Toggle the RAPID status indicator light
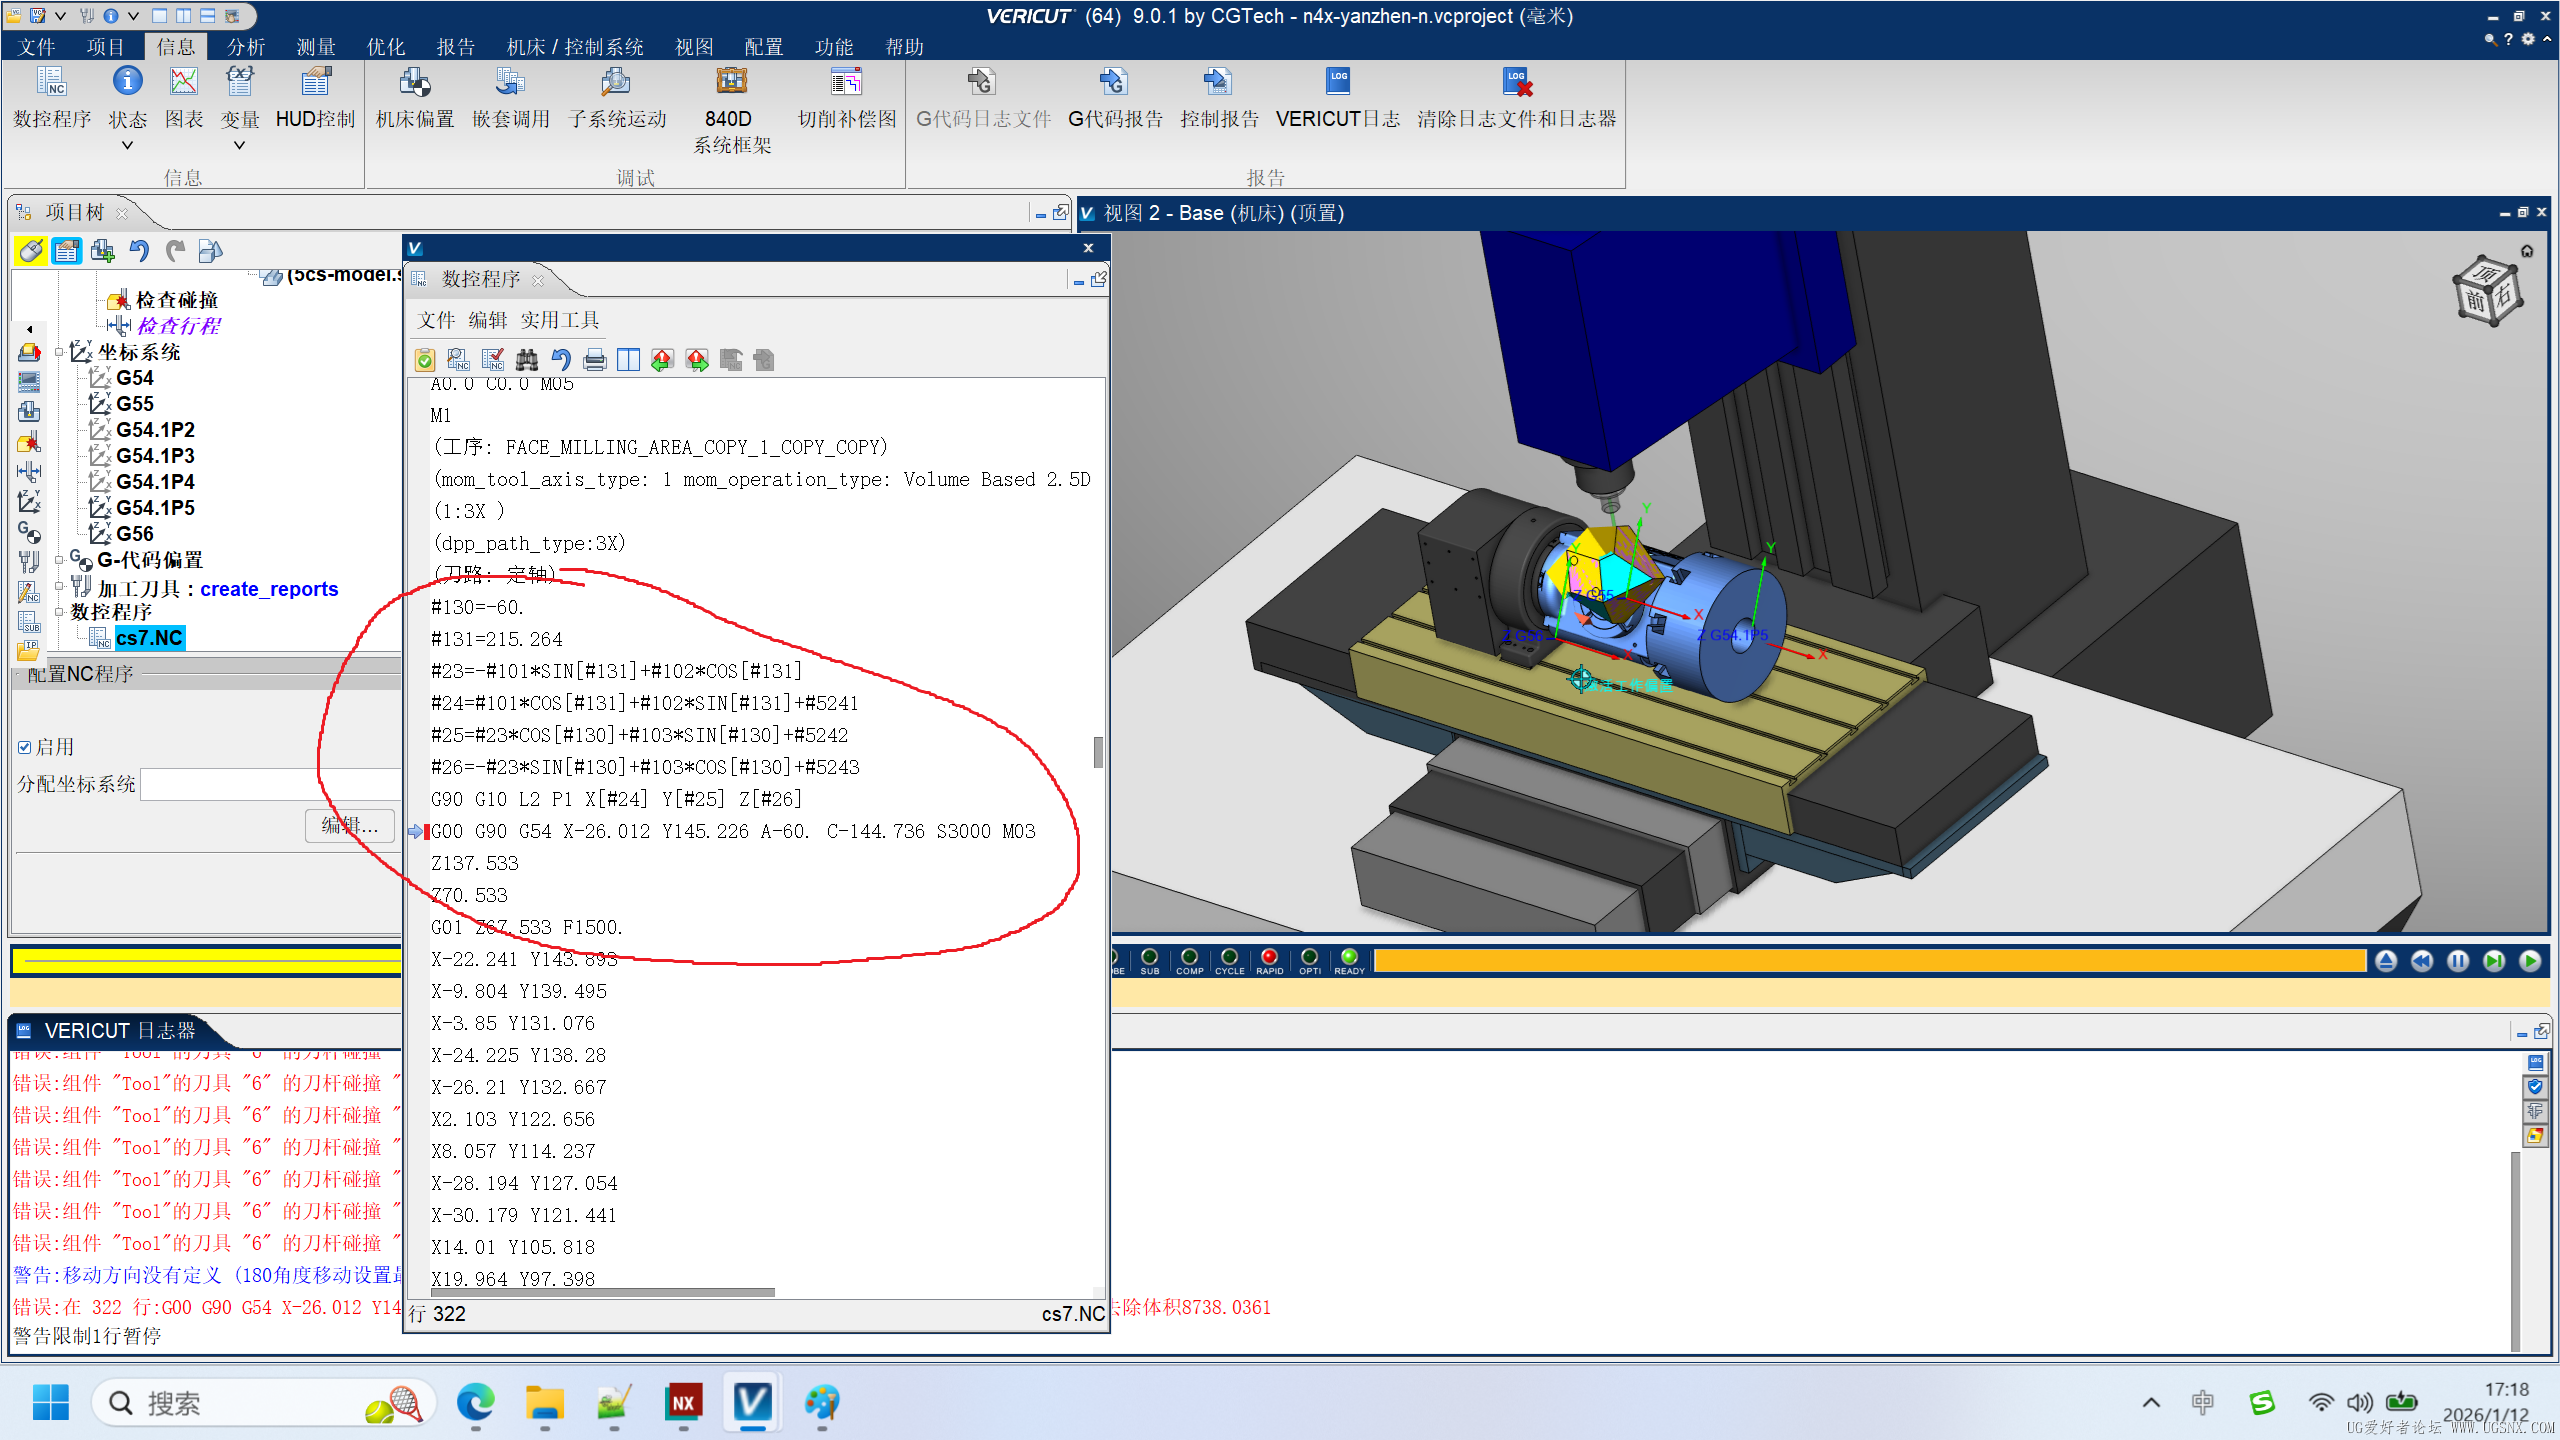This screenshot has height=1440, width=2560. pyautogui.click(x=1269, y=958)
